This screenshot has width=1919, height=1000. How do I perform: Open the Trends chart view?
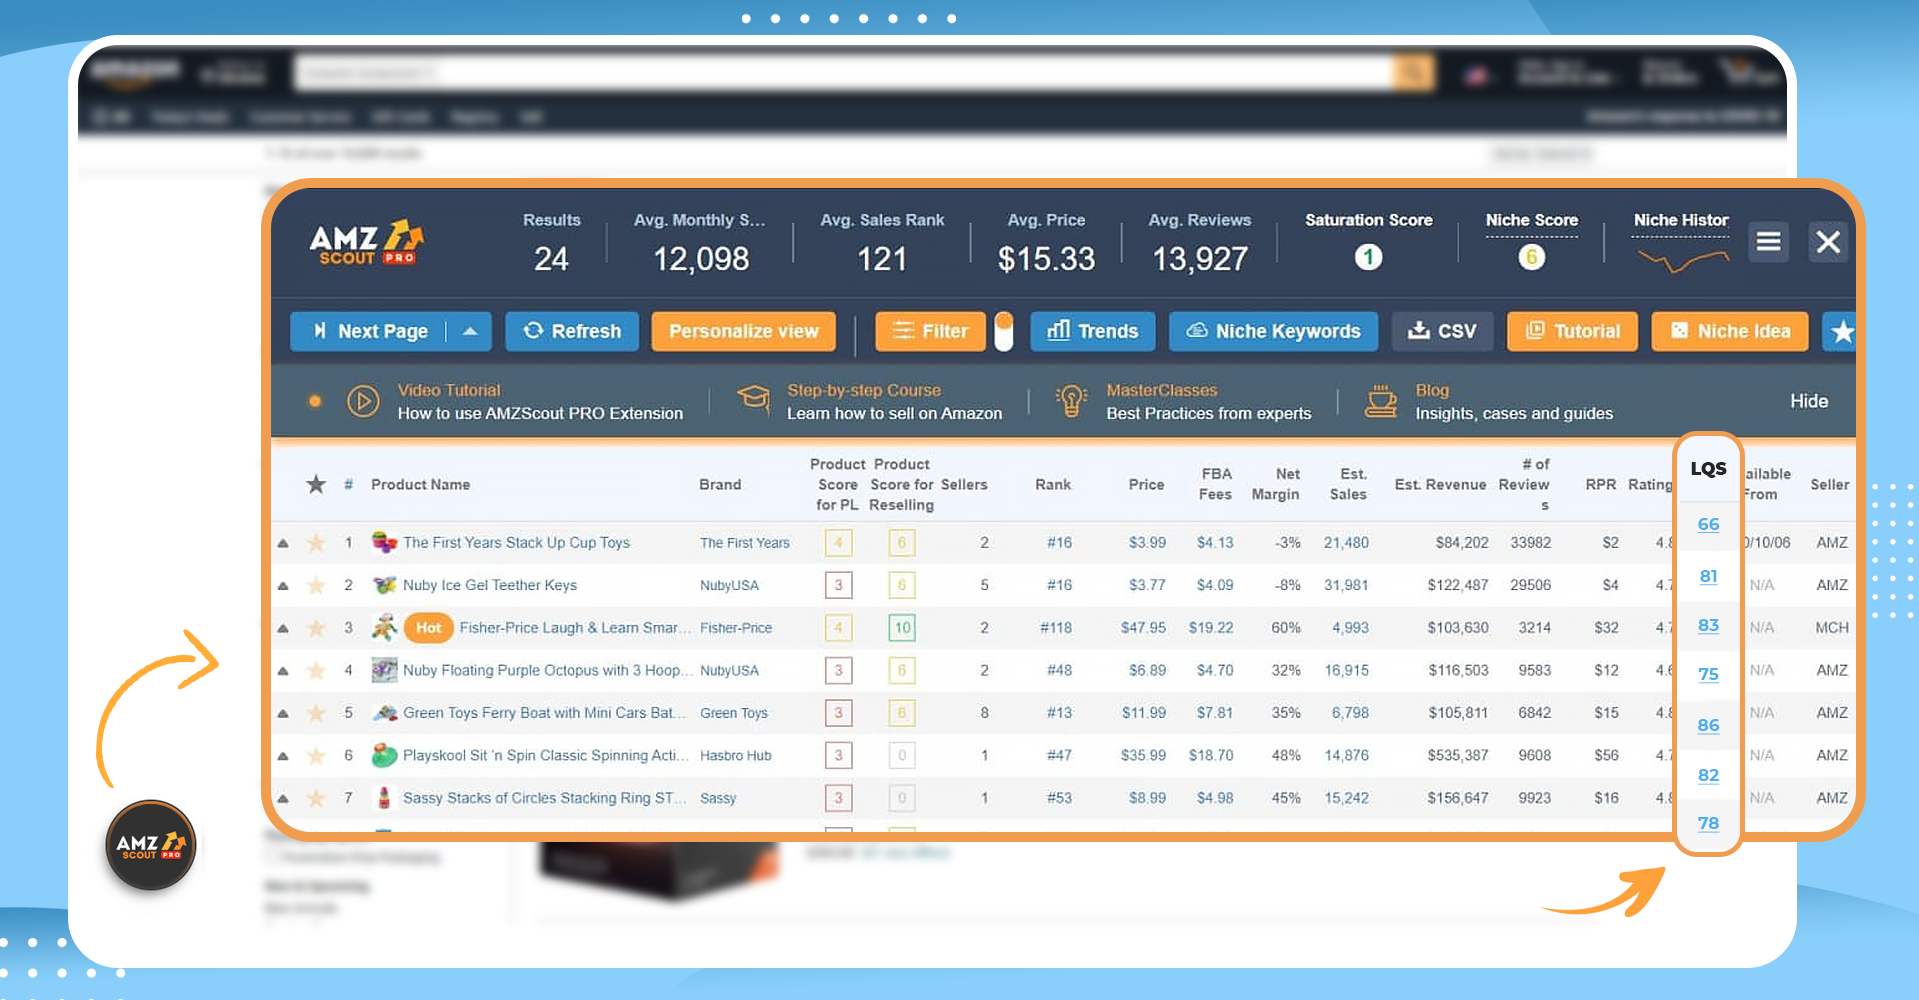1092,331
